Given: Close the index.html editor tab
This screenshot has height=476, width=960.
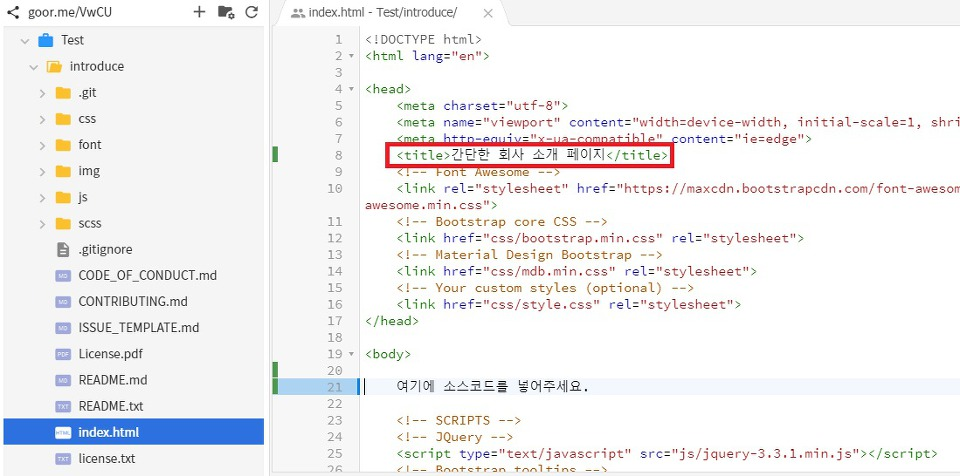Looking at the screenshot, I should (x=488, y=13).
